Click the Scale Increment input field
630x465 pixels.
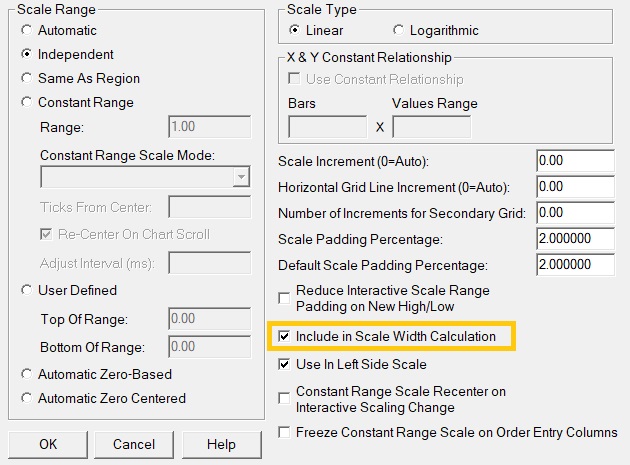575,161
